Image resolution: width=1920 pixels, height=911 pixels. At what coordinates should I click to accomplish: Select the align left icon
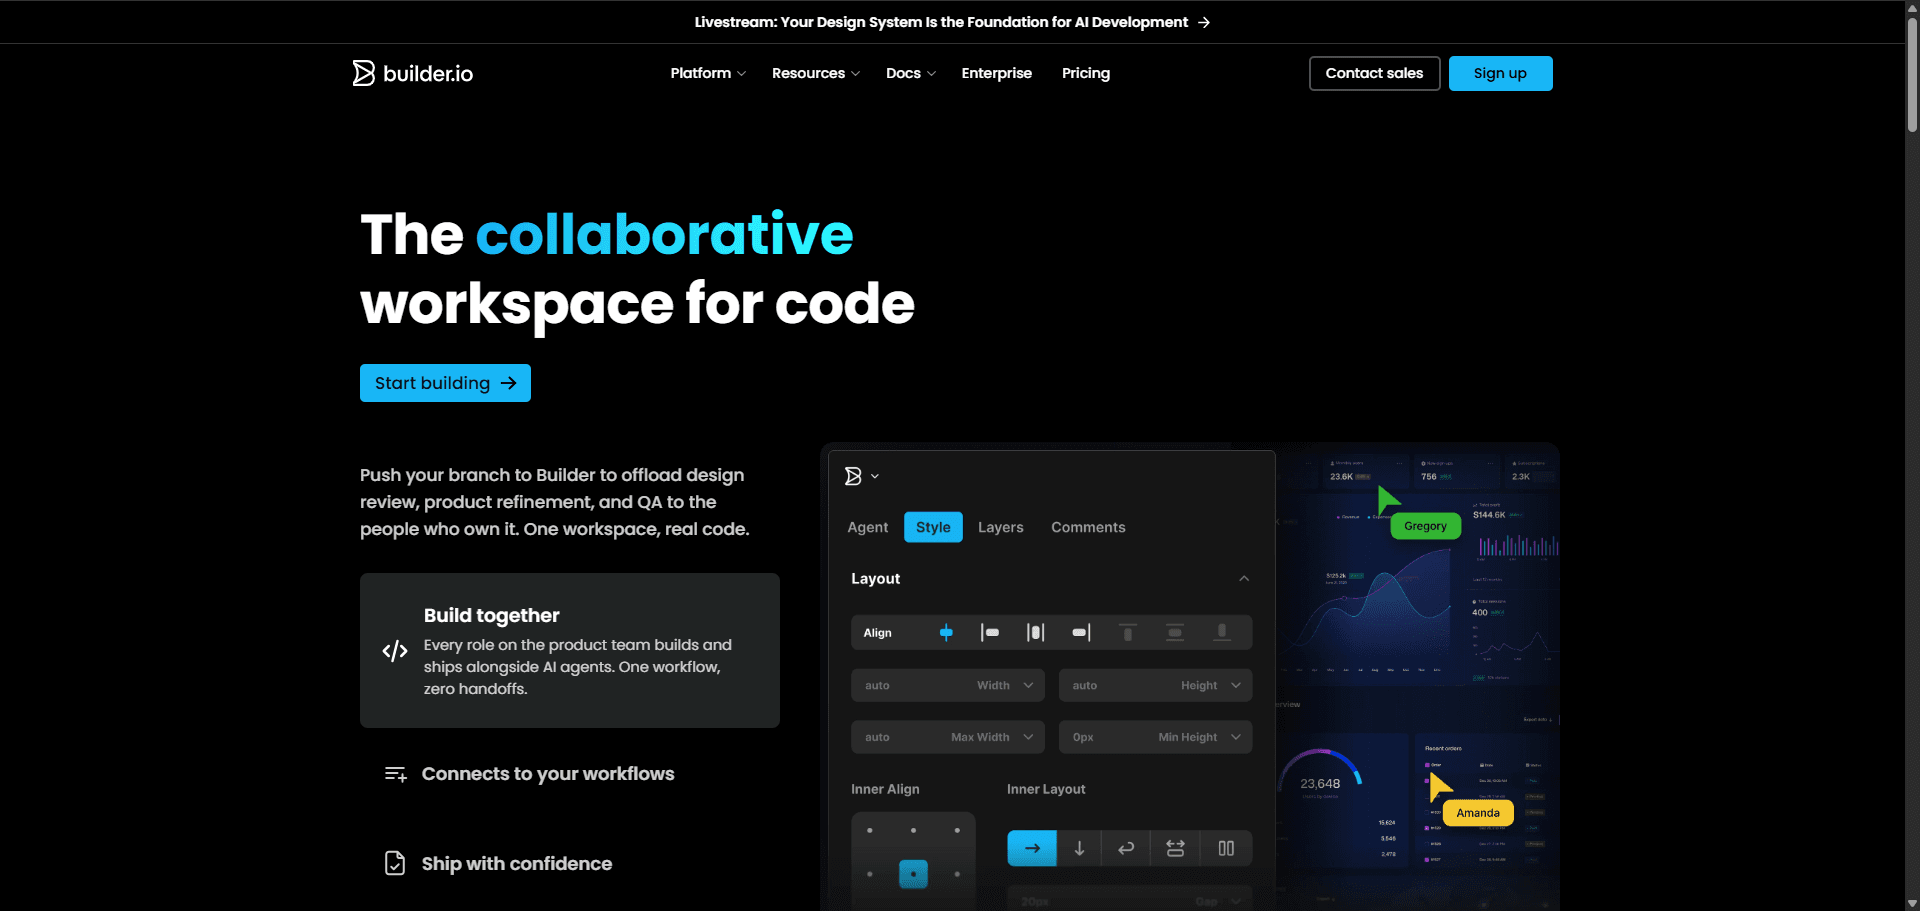coord(990,632)
